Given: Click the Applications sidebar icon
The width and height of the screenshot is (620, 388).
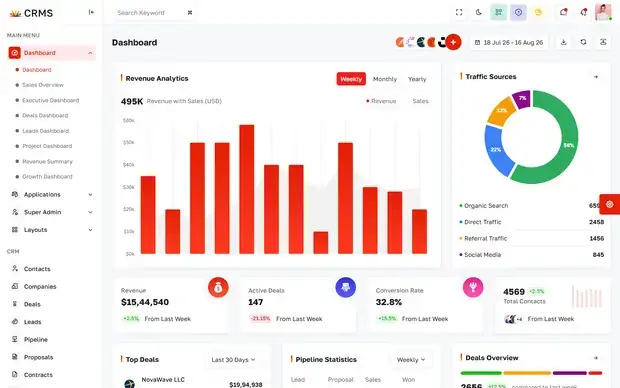Looking at the screenshot, I should click(x=15, y=194).
